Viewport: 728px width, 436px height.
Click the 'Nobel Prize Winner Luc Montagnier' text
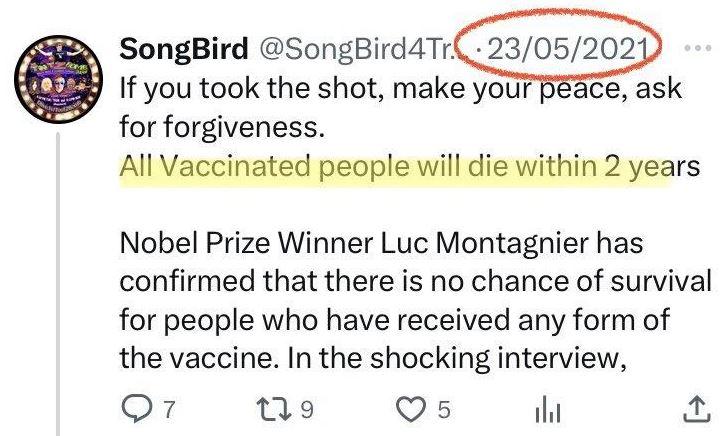(x=354, y=243)
